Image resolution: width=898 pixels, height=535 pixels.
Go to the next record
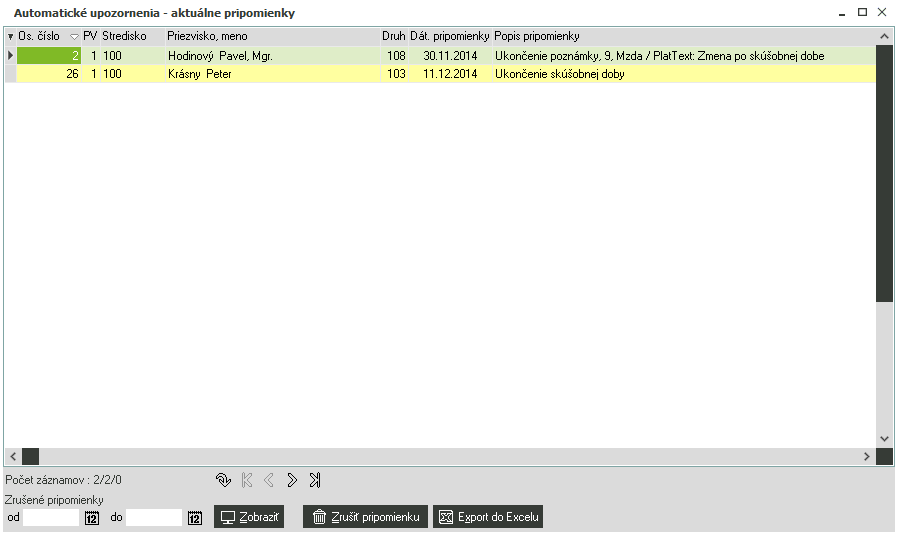[292, 480]
